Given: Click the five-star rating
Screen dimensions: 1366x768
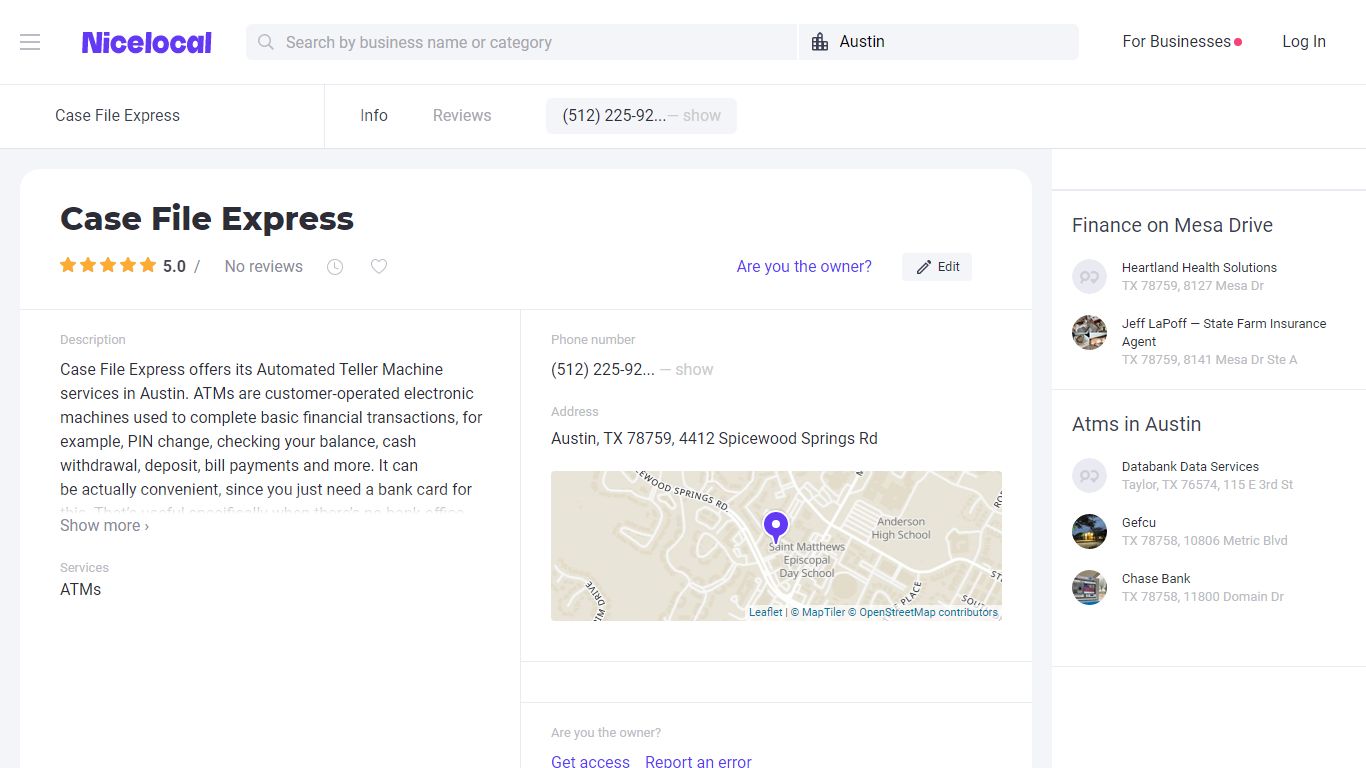Looking at the screenshot, I should coord(108,266).
